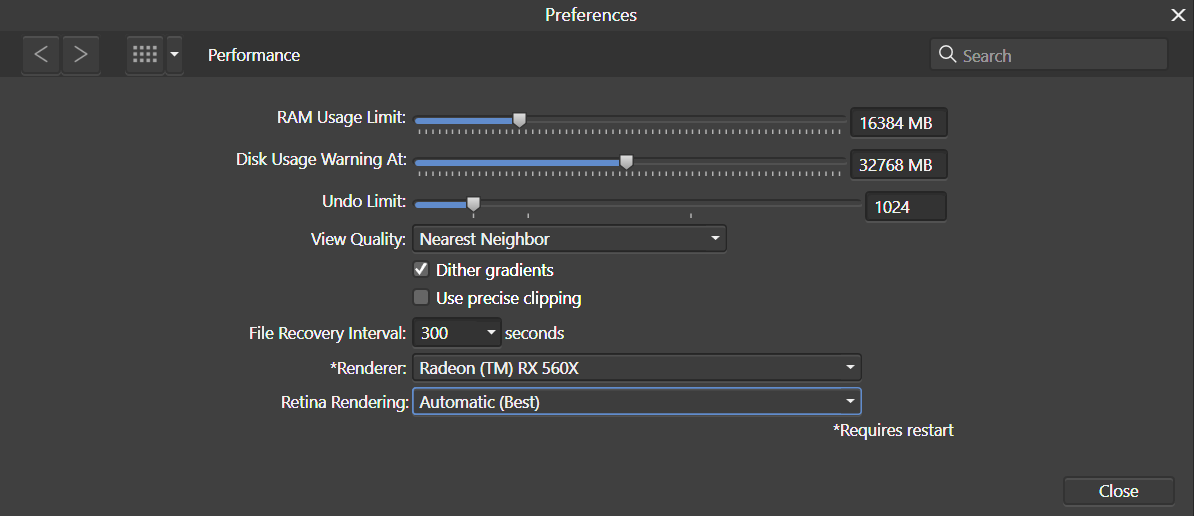Image resolution: width=1194 pixels, height=516 pixels.
Task: Go back with the left arrow button
Action: coord(41,55)
